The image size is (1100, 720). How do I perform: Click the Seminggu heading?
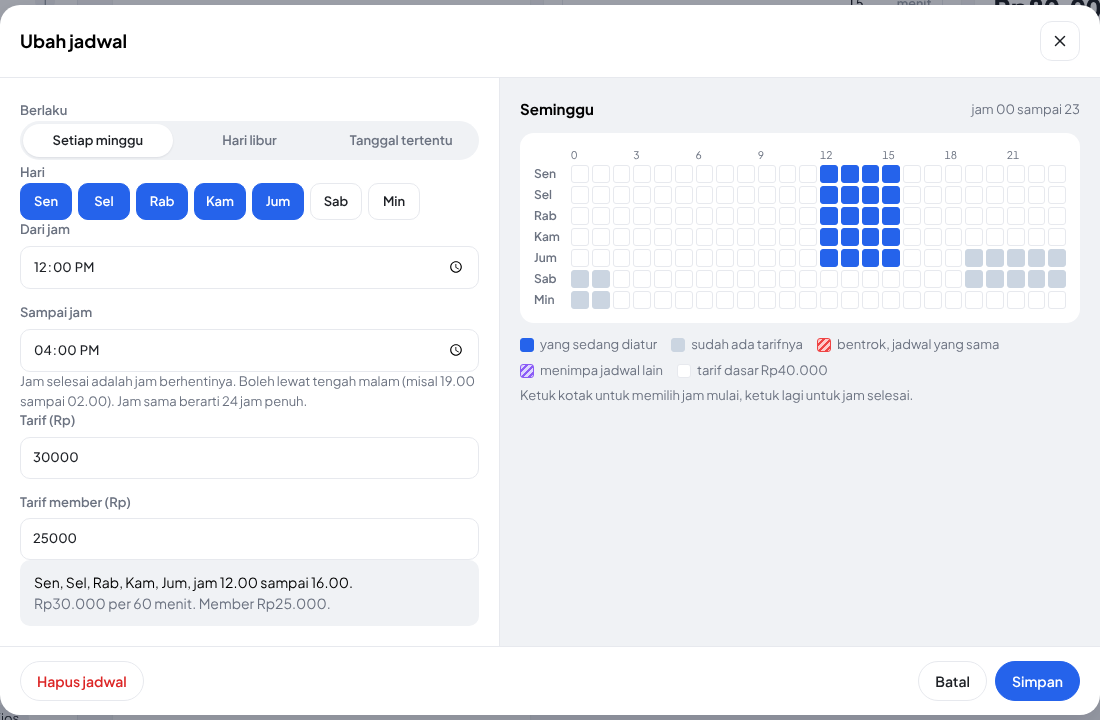pyautogui.click(x=557, y=109)
